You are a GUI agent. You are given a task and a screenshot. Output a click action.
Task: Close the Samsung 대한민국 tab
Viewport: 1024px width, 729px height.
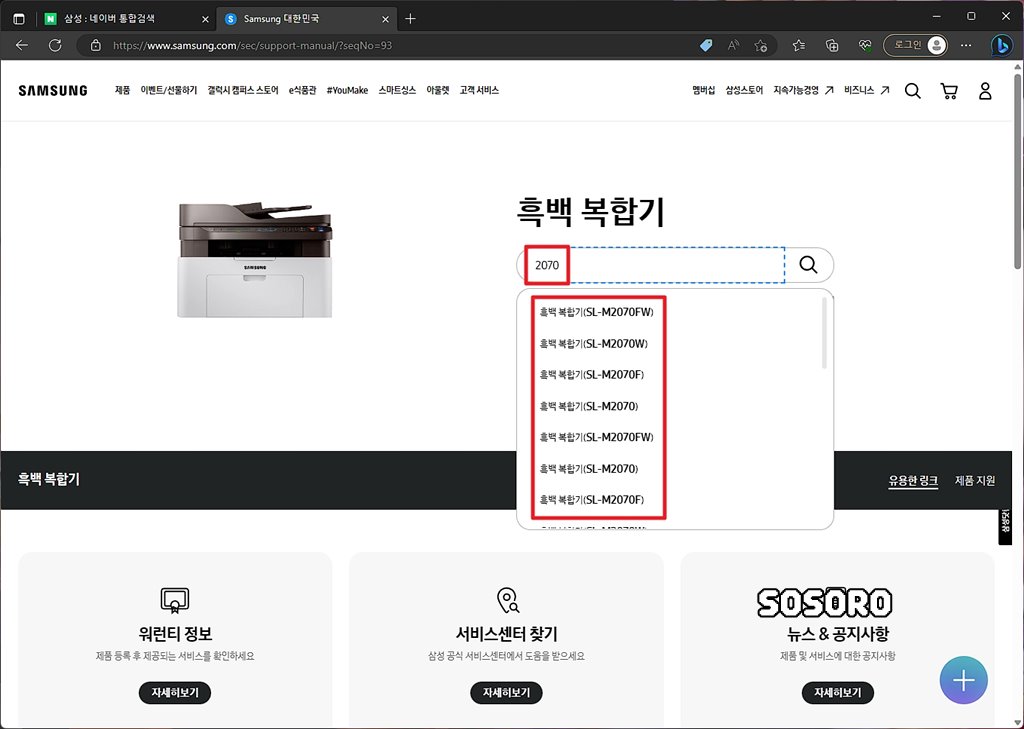pos(385,20)
